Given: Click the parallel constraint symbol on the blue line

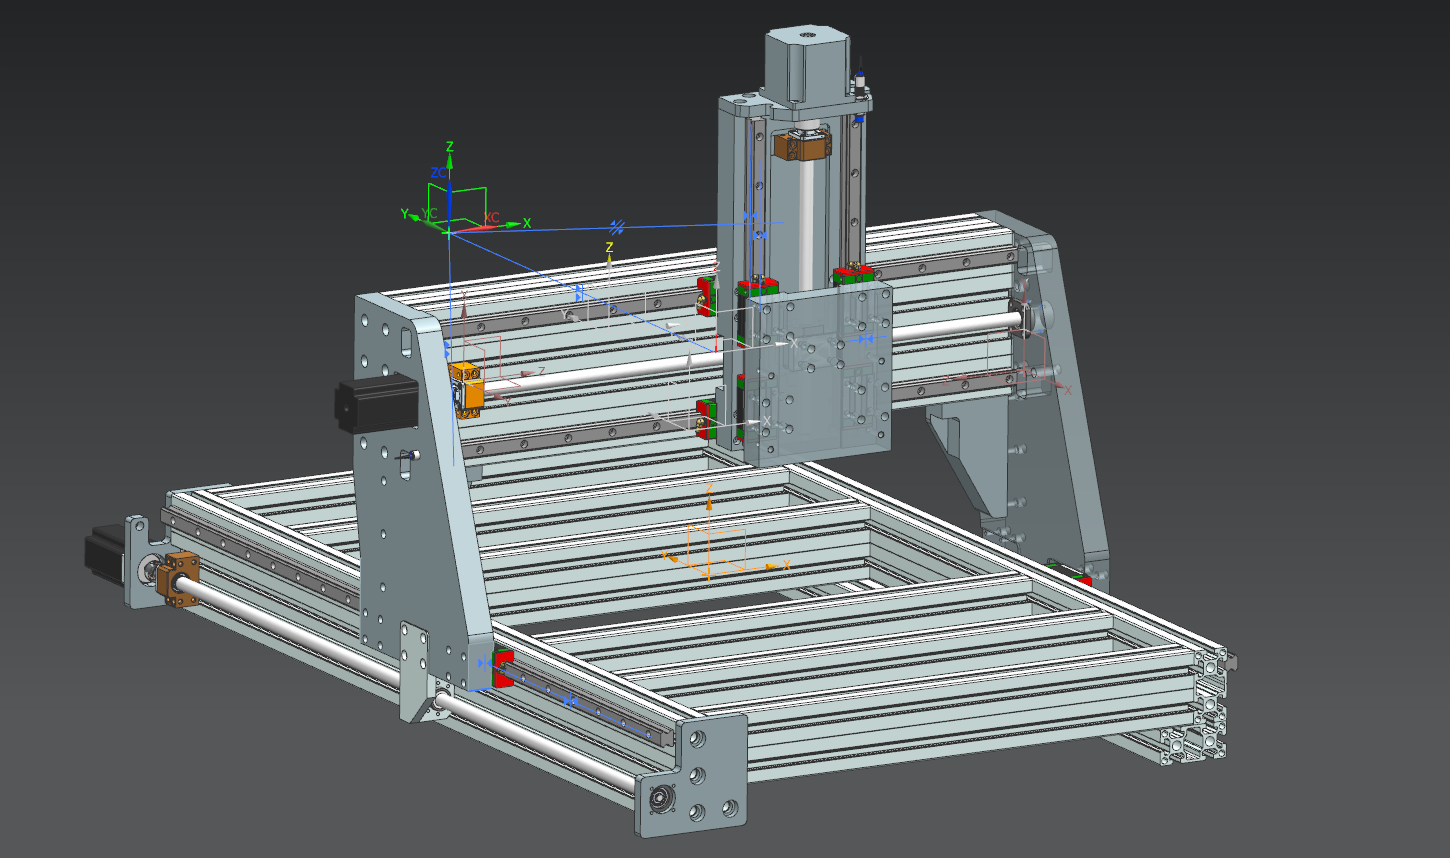Looking at the screenshot, I should tap(618, 227).
